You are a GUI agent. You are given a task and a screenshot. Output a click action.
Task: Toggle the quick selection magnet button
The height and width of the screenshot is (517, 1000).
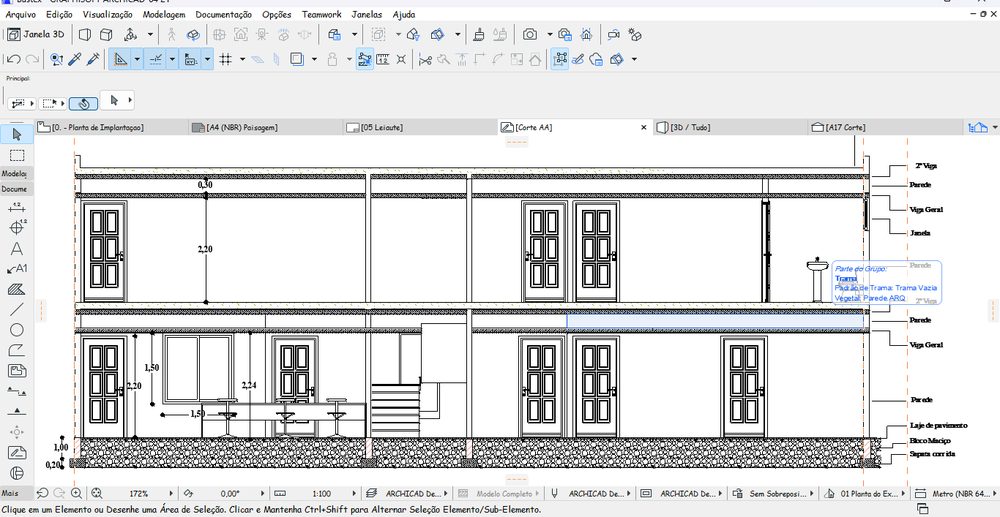coord(83,103)
